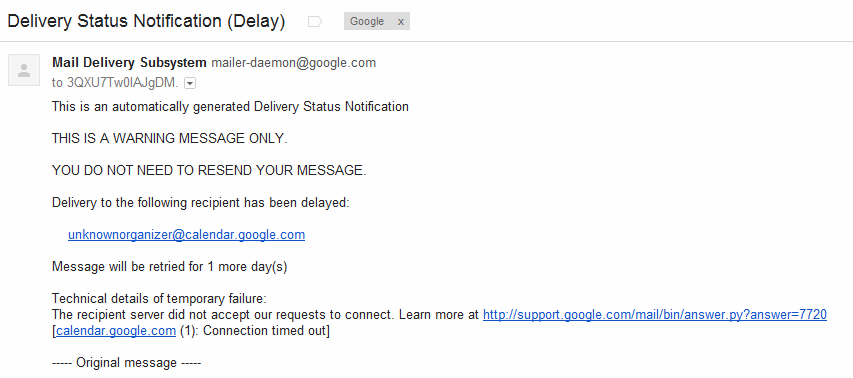Click the Original message separator line
The height and width of the screenshot is (378, 853).
pos(127,363)
